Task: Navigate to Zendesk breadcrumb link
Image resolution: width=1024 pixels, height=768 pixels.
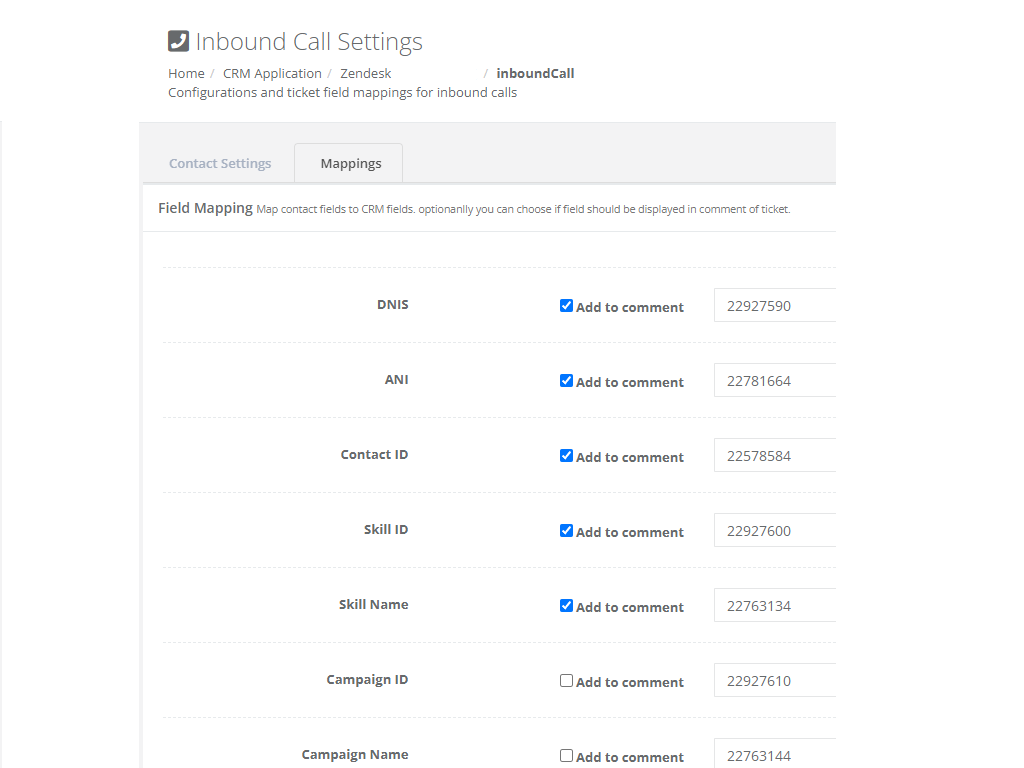Action: (x=365, y=73)
